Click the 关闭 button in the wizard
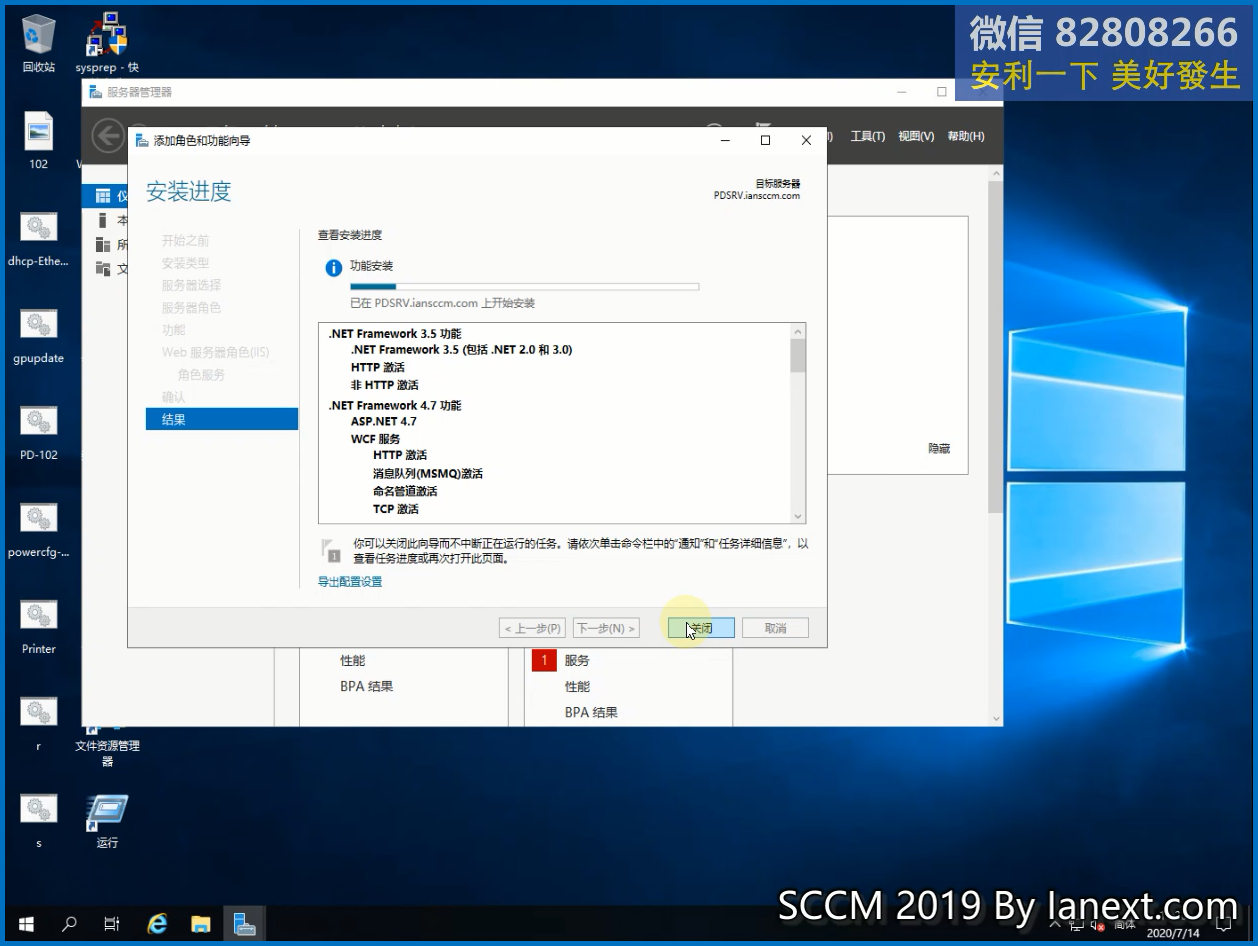Screen dimensions: 1258x946 701,628
